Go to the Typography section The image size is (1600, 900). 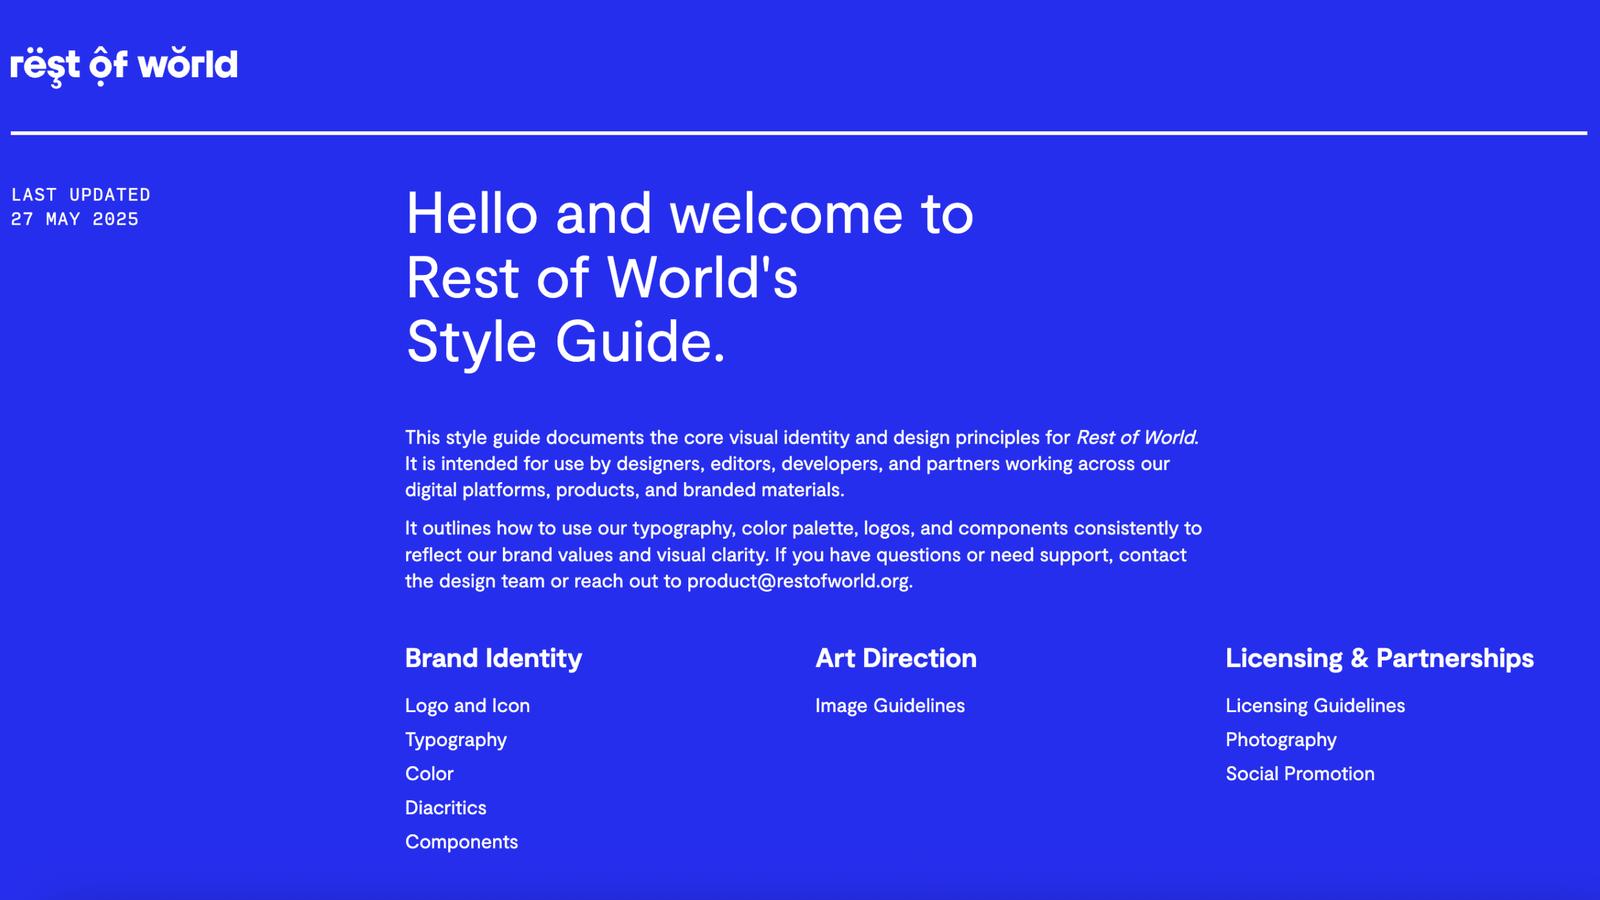click(456, 740)
